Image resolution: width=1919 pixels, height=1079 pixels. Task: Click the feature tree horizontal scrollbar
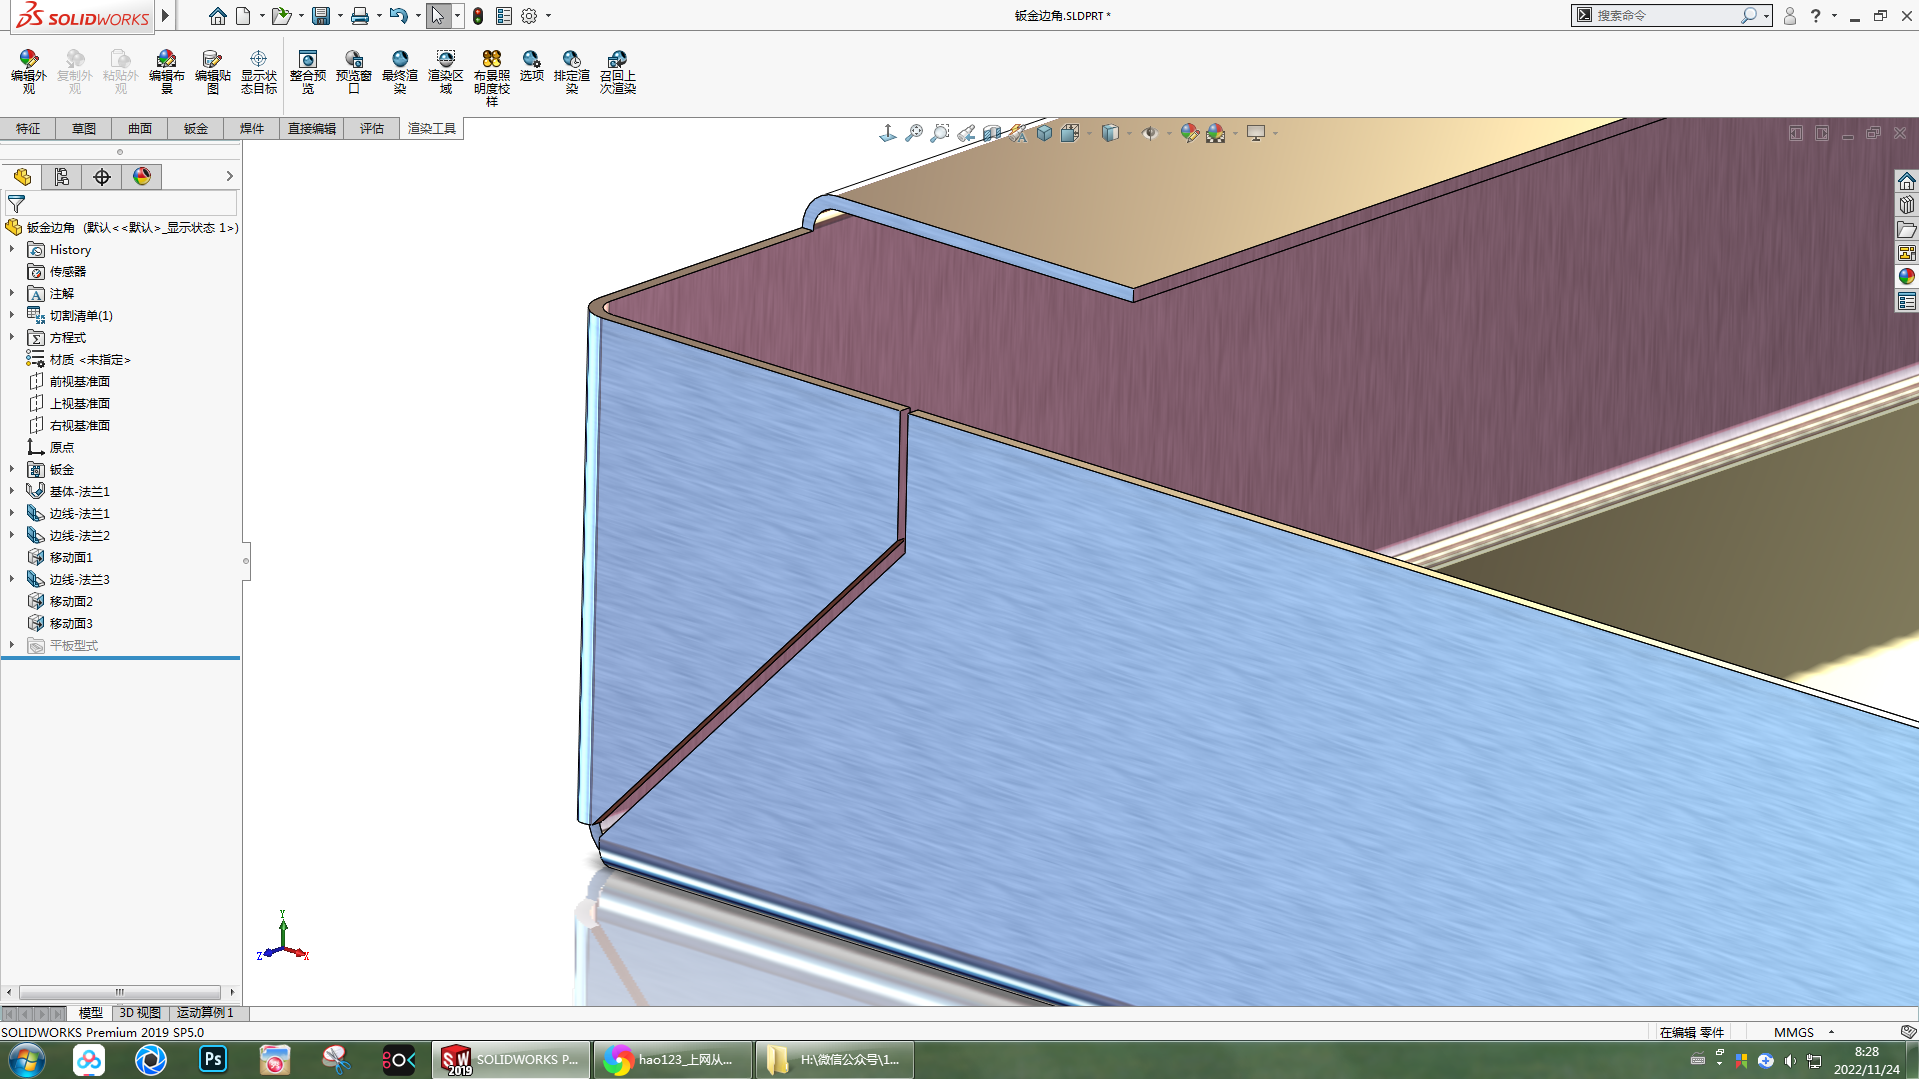click(x=120, y=992)
